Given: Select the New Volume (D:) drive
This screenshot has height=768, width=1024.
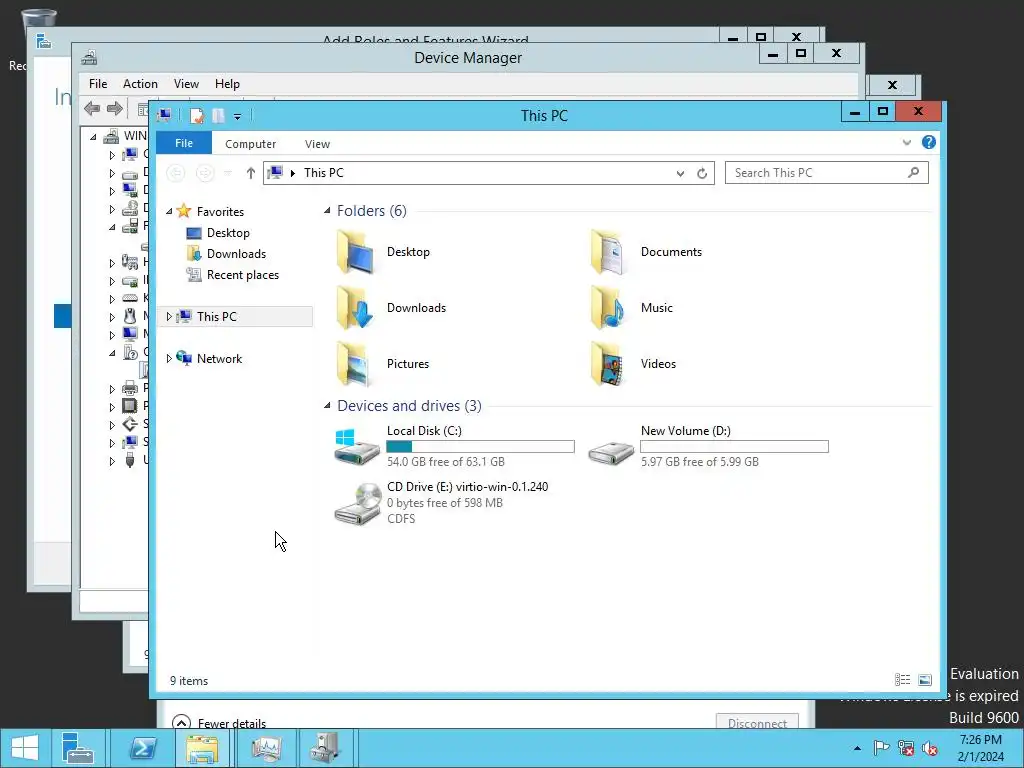Looking at the screenshot, I should tap(709, 446).
